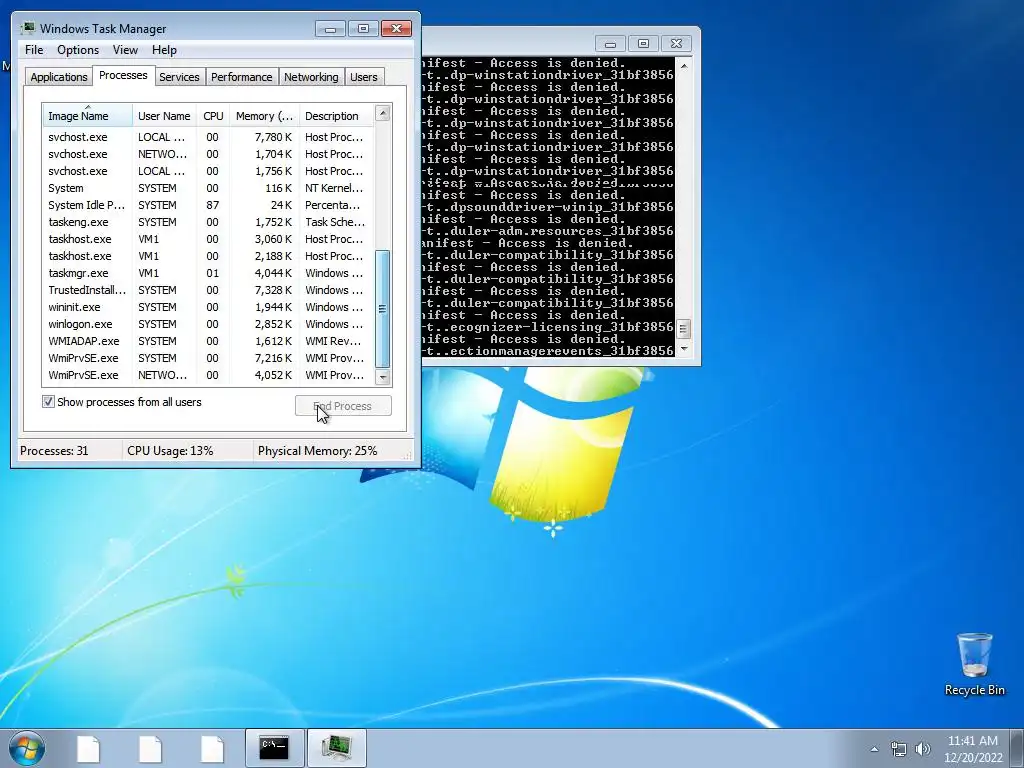Click command window scroll up arrow
The image size is (1024, 768).
click(683, 65)
